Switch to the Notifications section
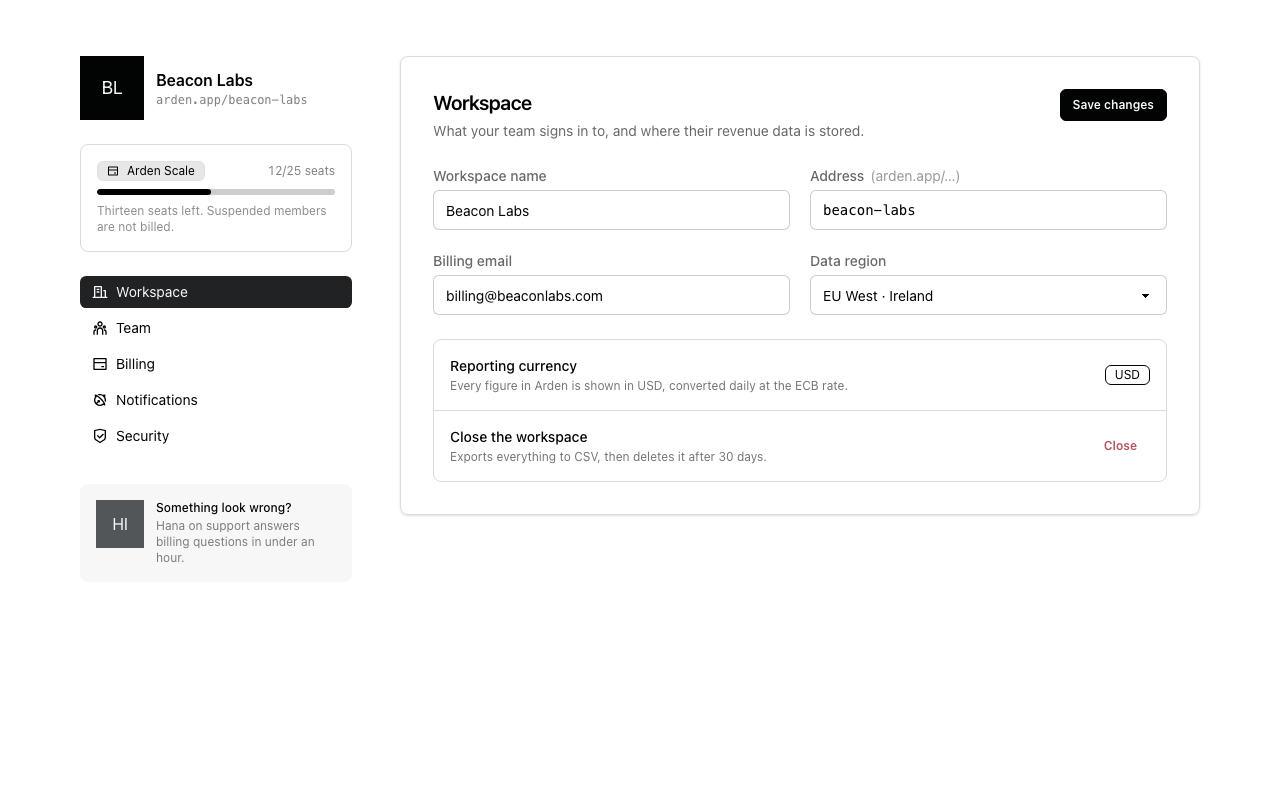 [x=216, y=400]
